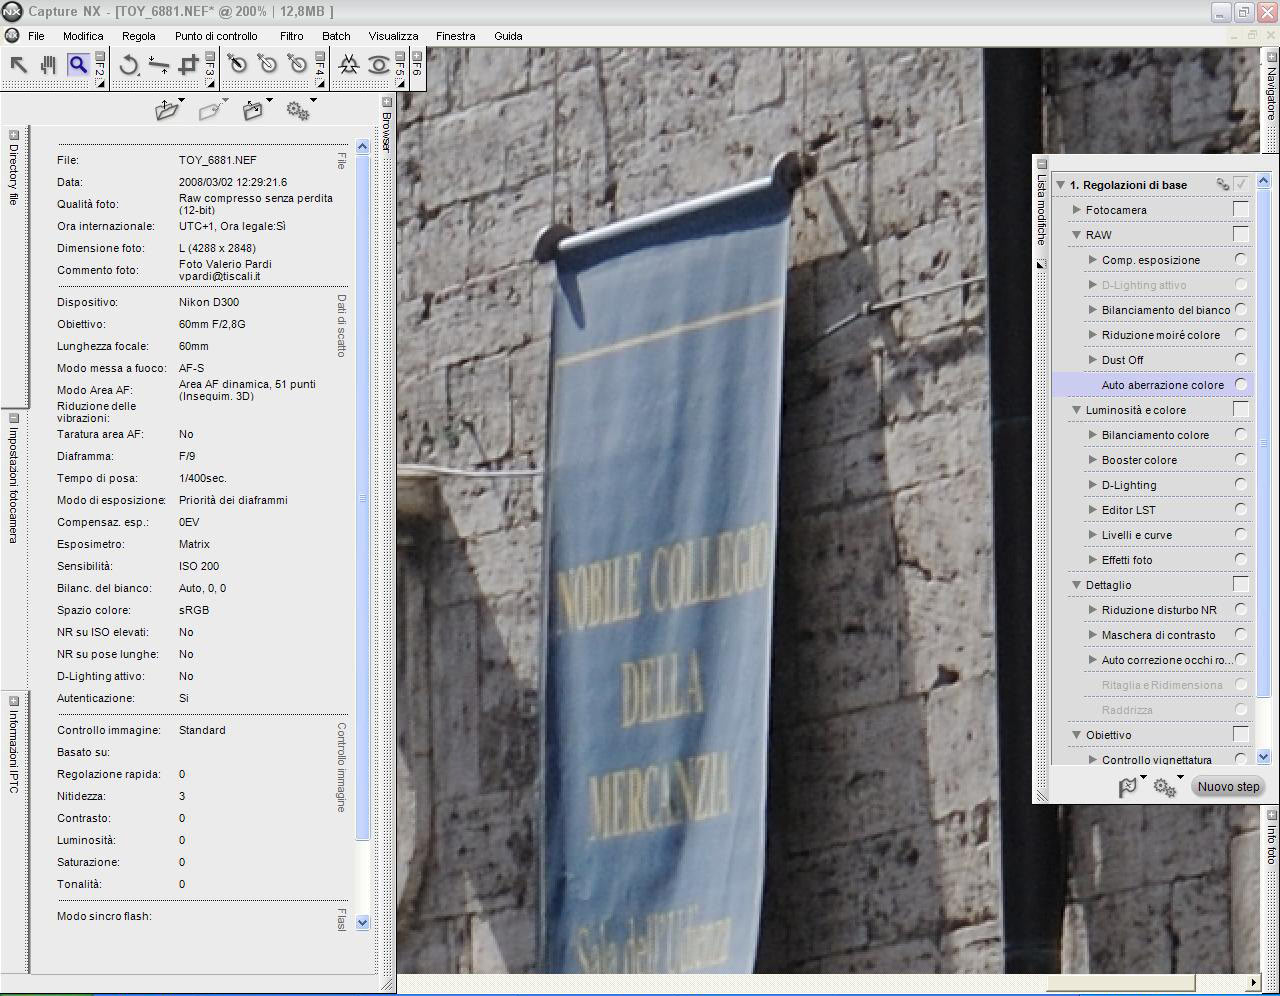Expand Riduzione moiré colore settings
The image size is (1280, 996).
[1093, 335]
